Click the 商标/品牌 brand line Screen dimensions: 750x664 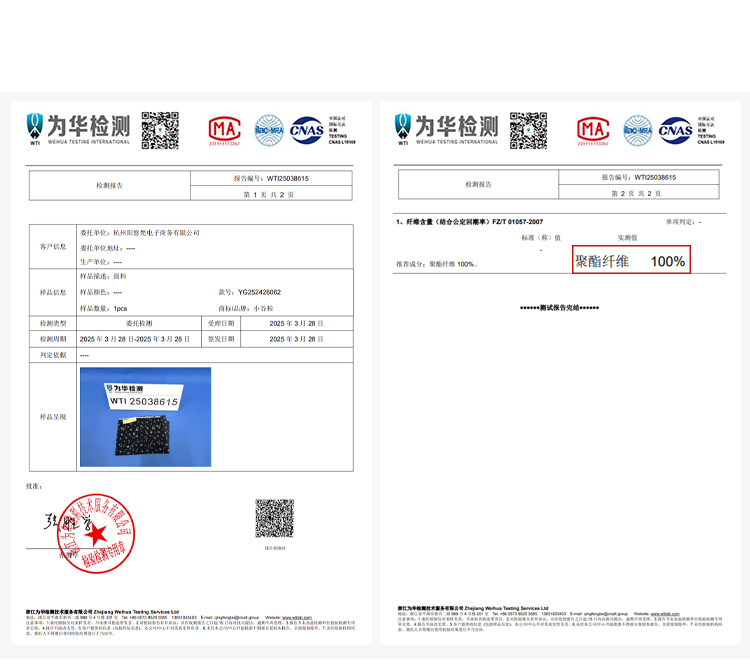click(246, 309)
